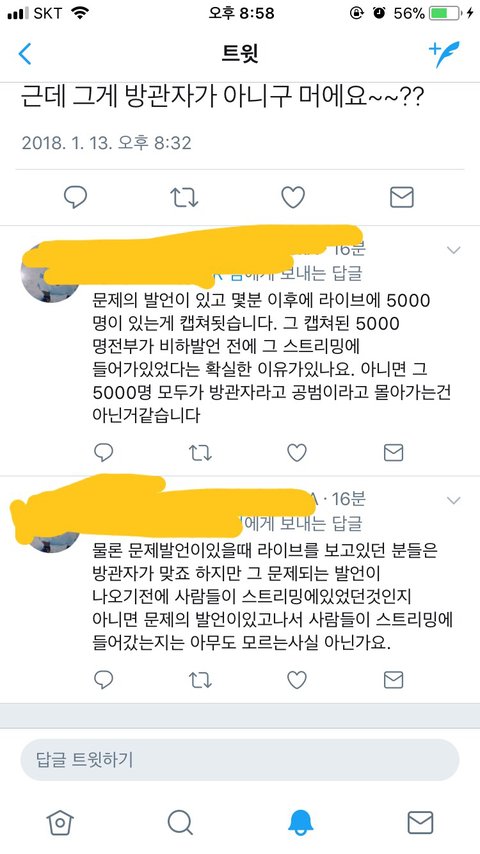Like the main tweet

[293, 197]
